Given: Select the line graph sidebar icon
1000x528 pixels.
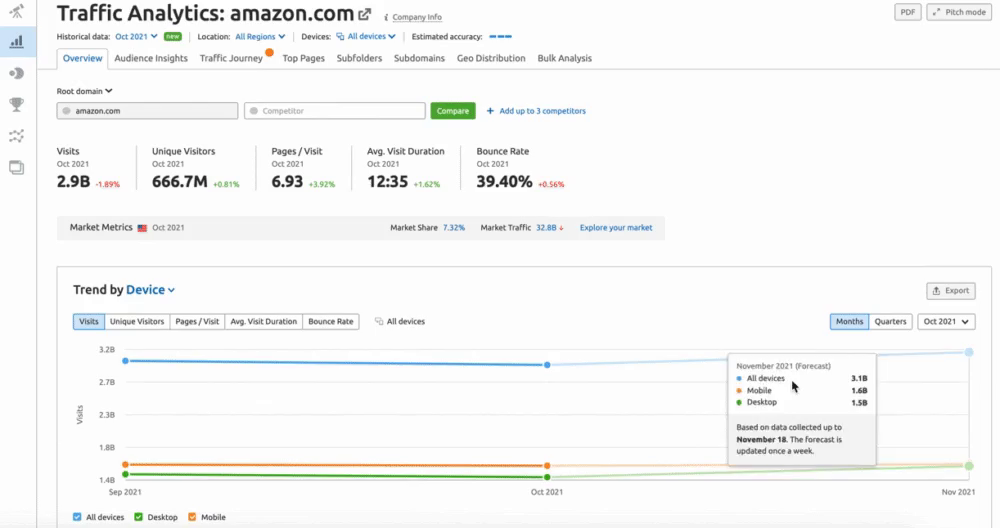Looking at the screenshot, I should [16, 136].
